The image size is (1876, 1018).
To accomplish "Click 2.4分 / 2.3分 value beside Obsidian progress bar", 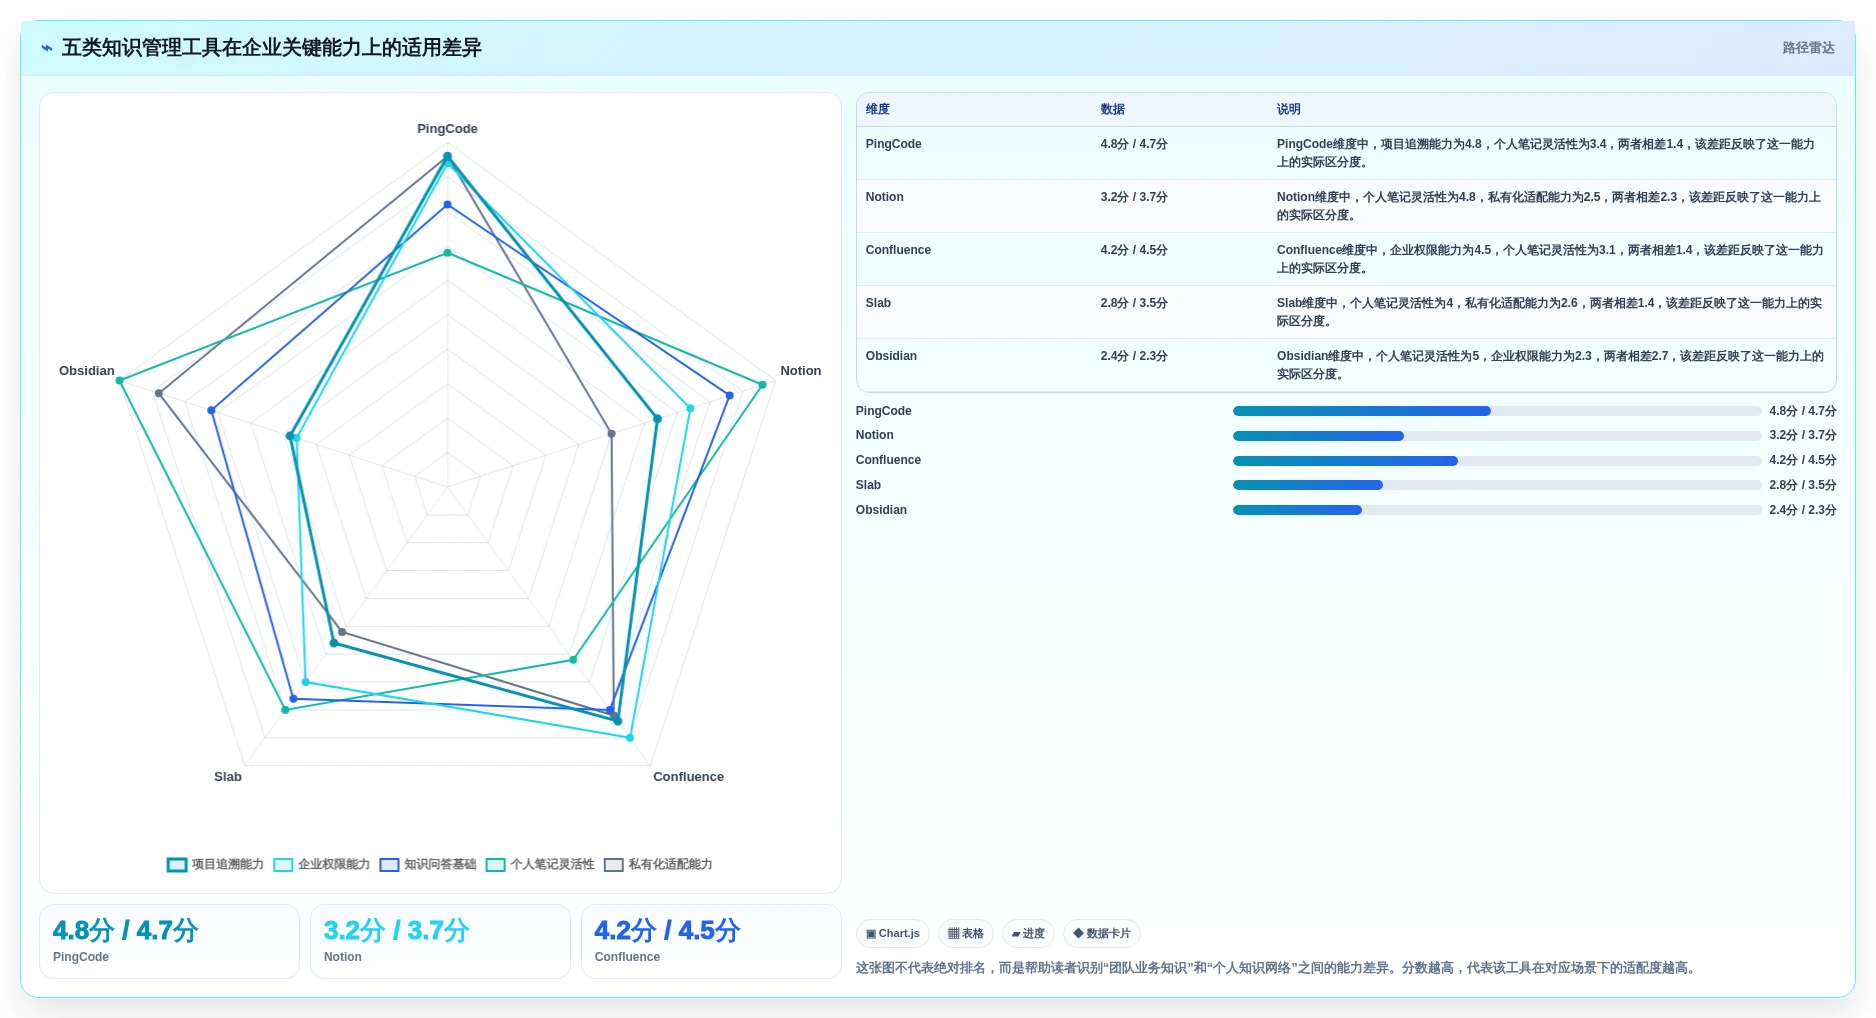I will (1803, 510).
